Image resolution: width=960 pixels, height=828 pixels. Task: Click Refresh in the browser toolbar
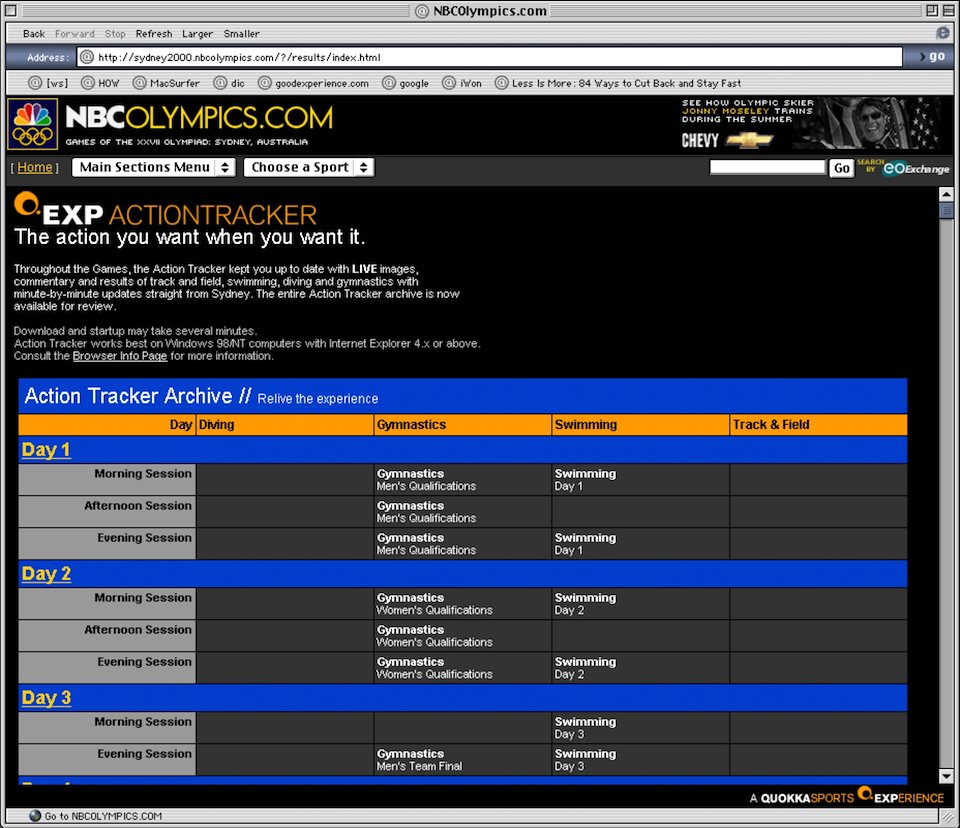(x=154, y=34)
